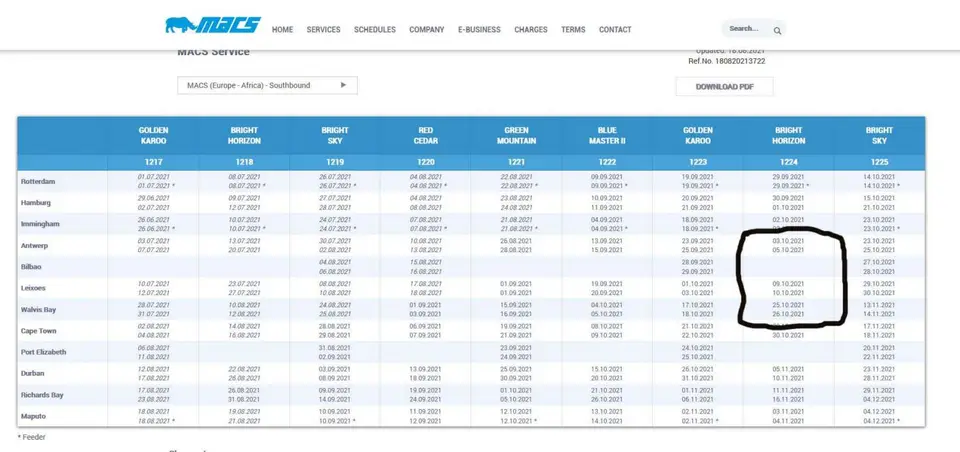The height and width of the screenshot is (452, 960).
Task: Go to the SCHEDULES menu
Action: pos(375,29)
